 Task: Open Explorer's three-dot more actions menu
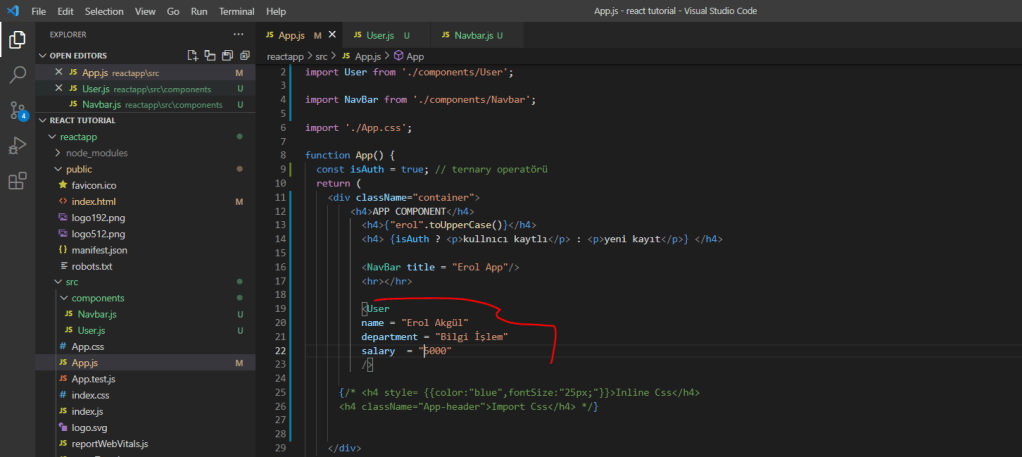(x=236, y=35)
